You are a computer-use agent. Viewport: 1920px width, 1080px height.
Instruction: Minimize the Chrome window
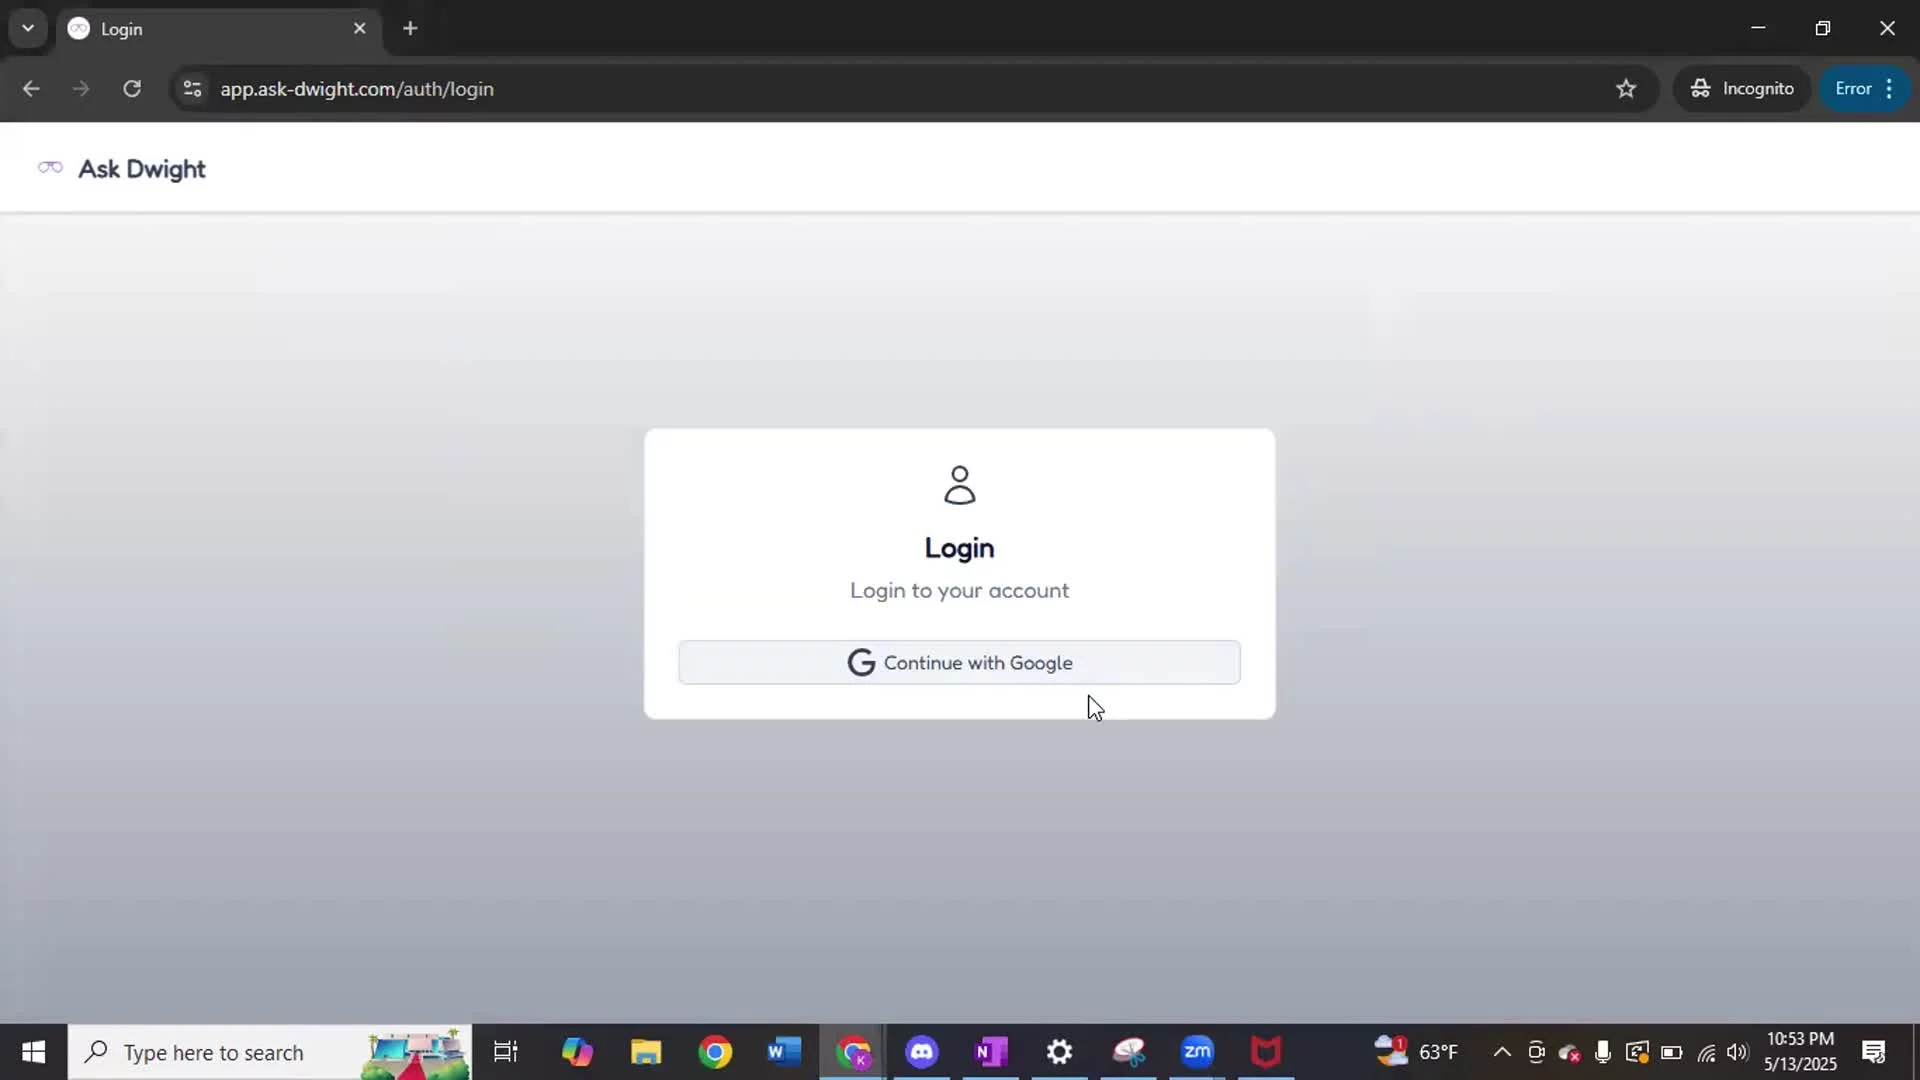1758,28
